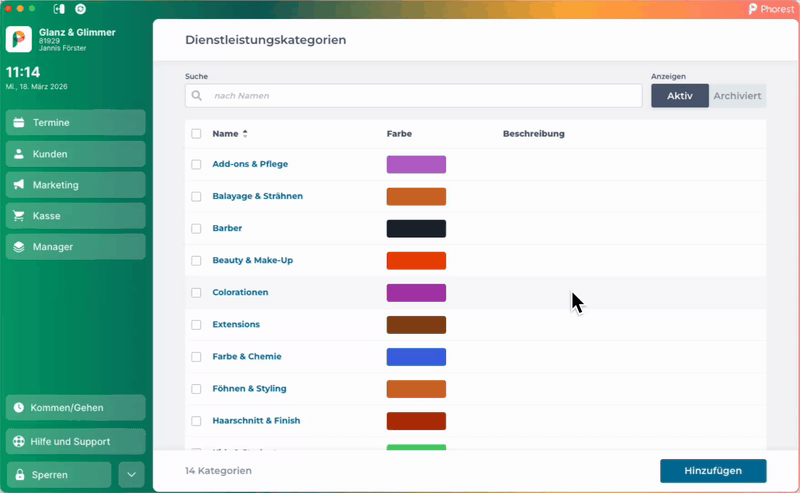Click the Phorest brand label at top right

(x=771, y=9)
